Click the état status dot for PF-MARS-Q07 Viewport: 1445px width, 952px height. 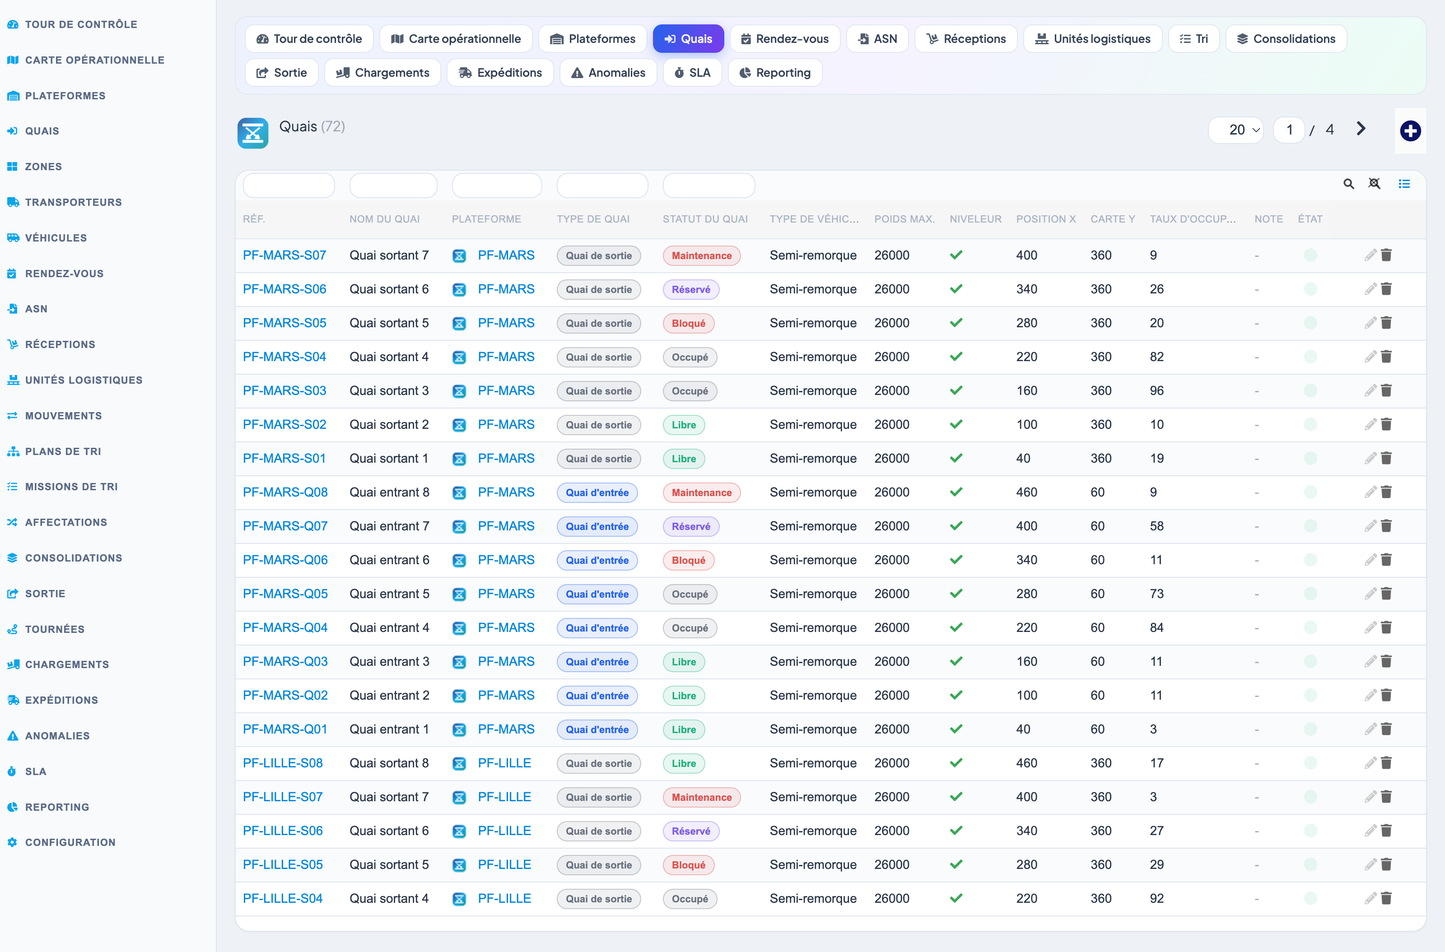pyautogui.click(x=1310, y=526)
